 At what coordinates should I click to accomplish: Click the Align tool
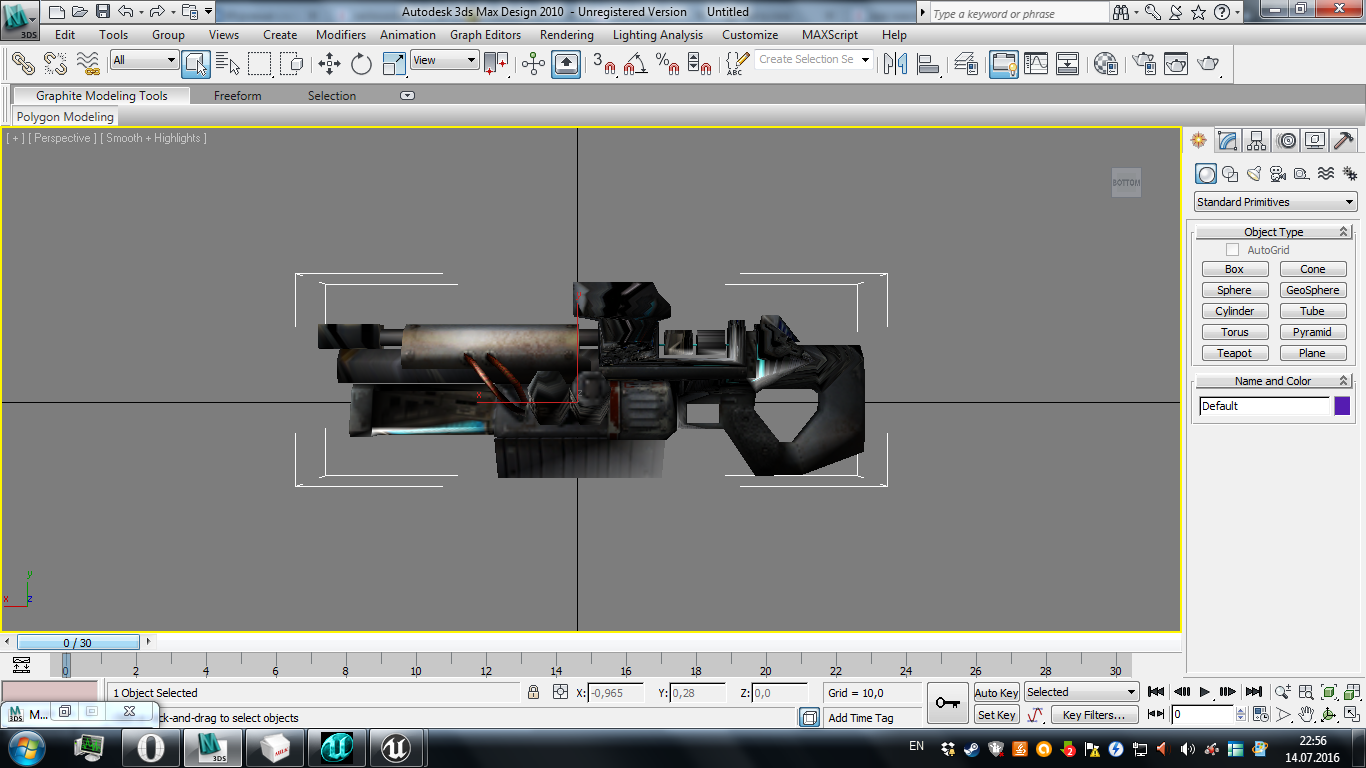click(928, 64)
